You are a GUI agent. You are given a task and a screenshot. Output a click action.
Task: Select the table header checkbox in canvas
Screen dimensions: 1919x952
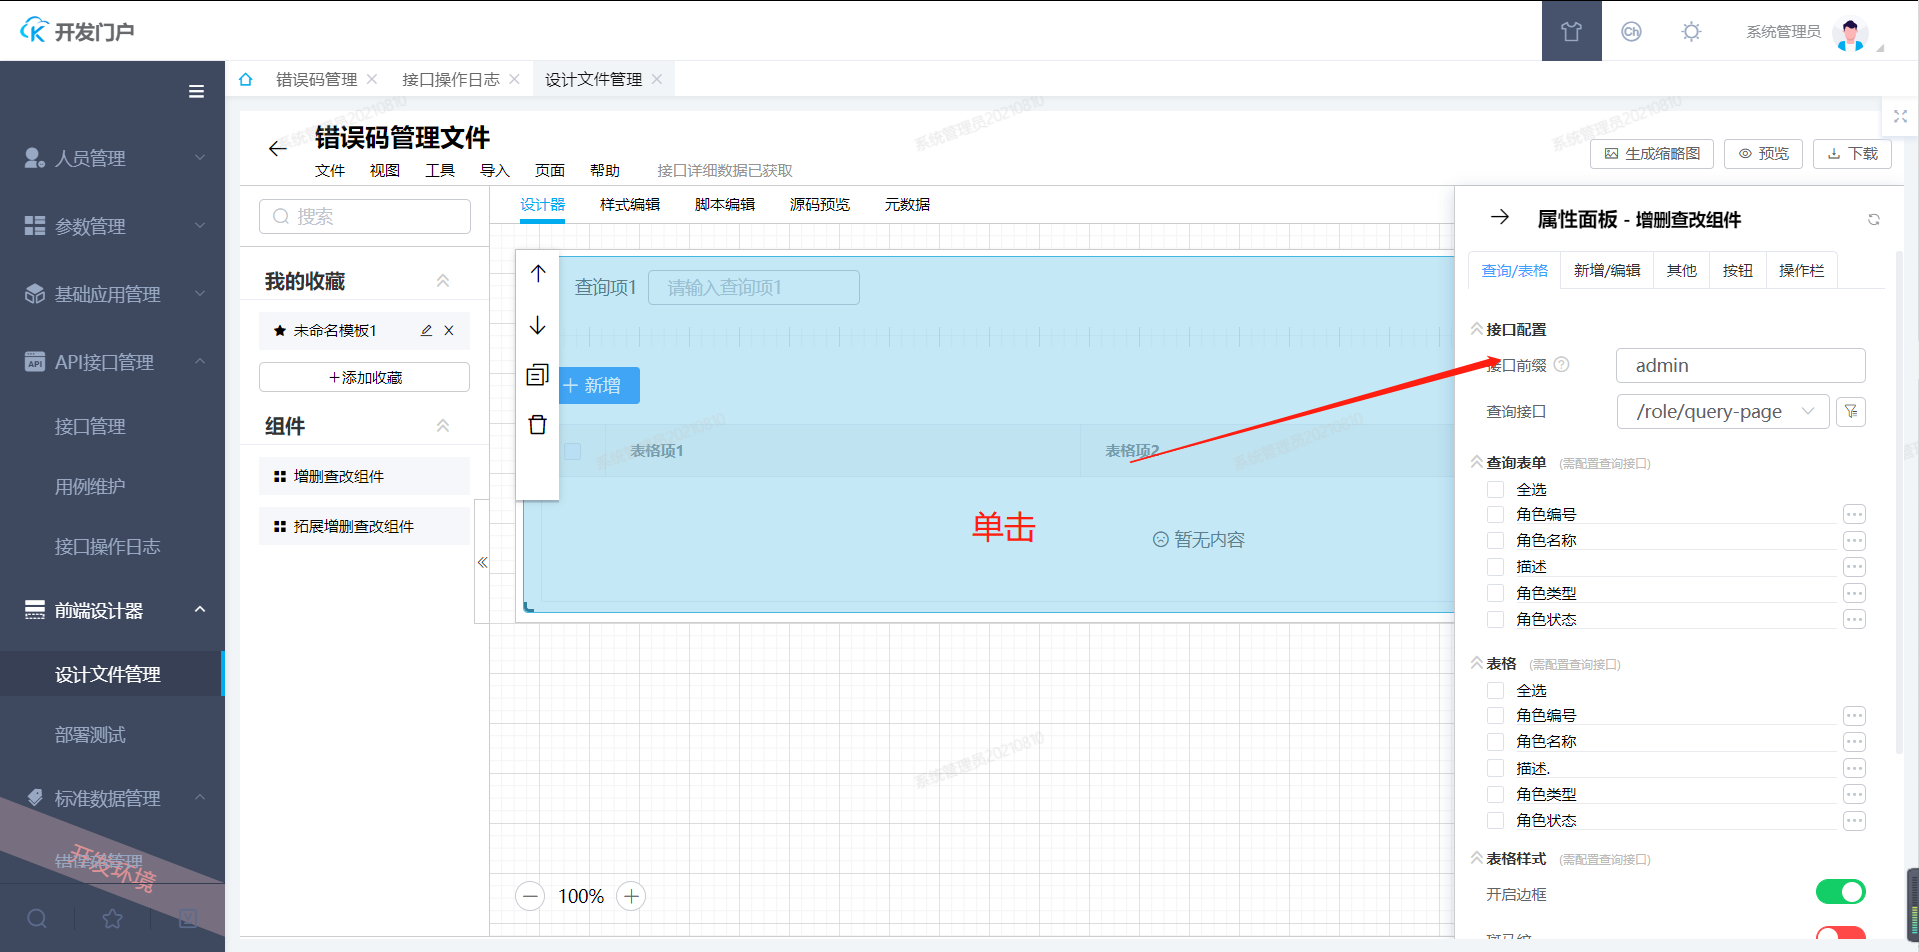click(x=573, y=451)
